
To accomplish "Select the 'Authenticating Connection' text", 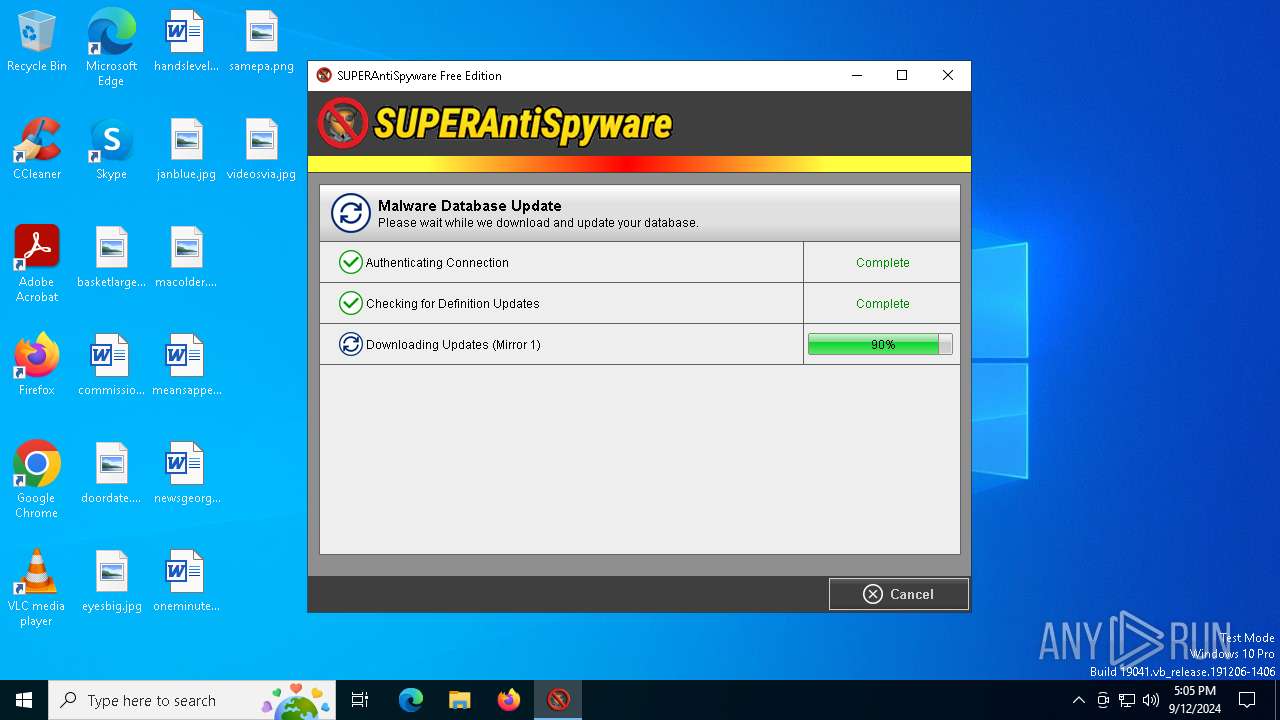I will coord(437,263).
